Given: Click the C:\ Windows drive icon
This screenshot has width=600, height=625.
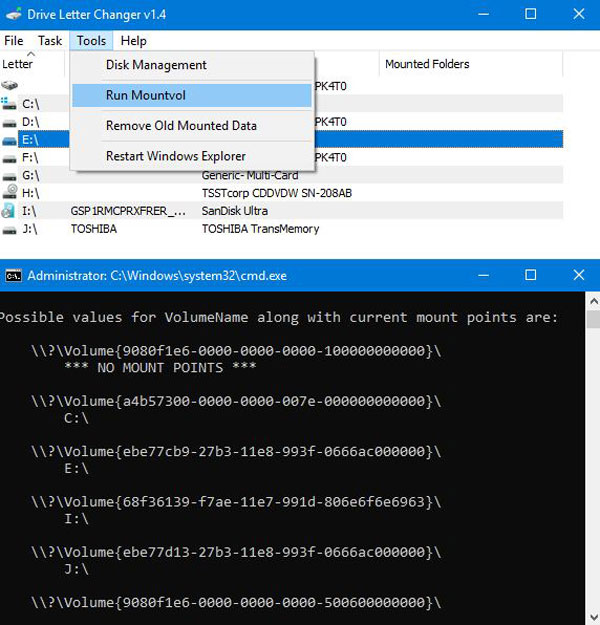Looking at the screenshot, I should click(9, 103).
